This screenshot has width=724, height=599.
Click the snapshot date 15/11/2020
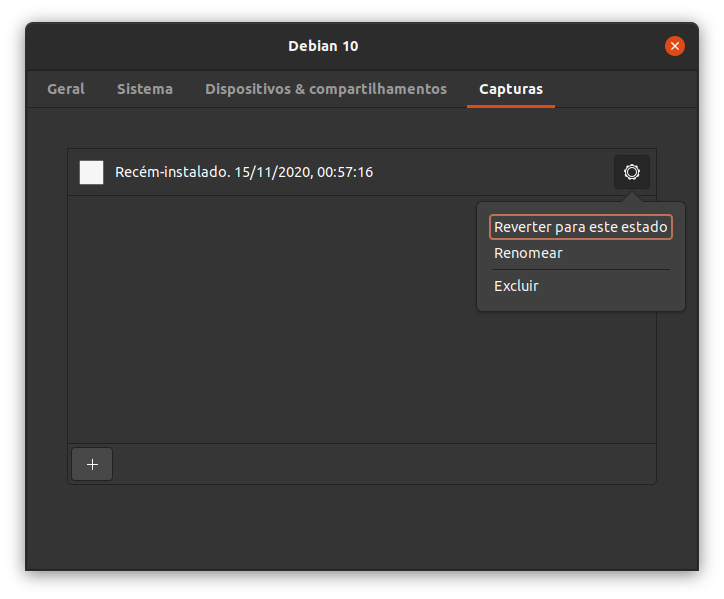(272, 172)
